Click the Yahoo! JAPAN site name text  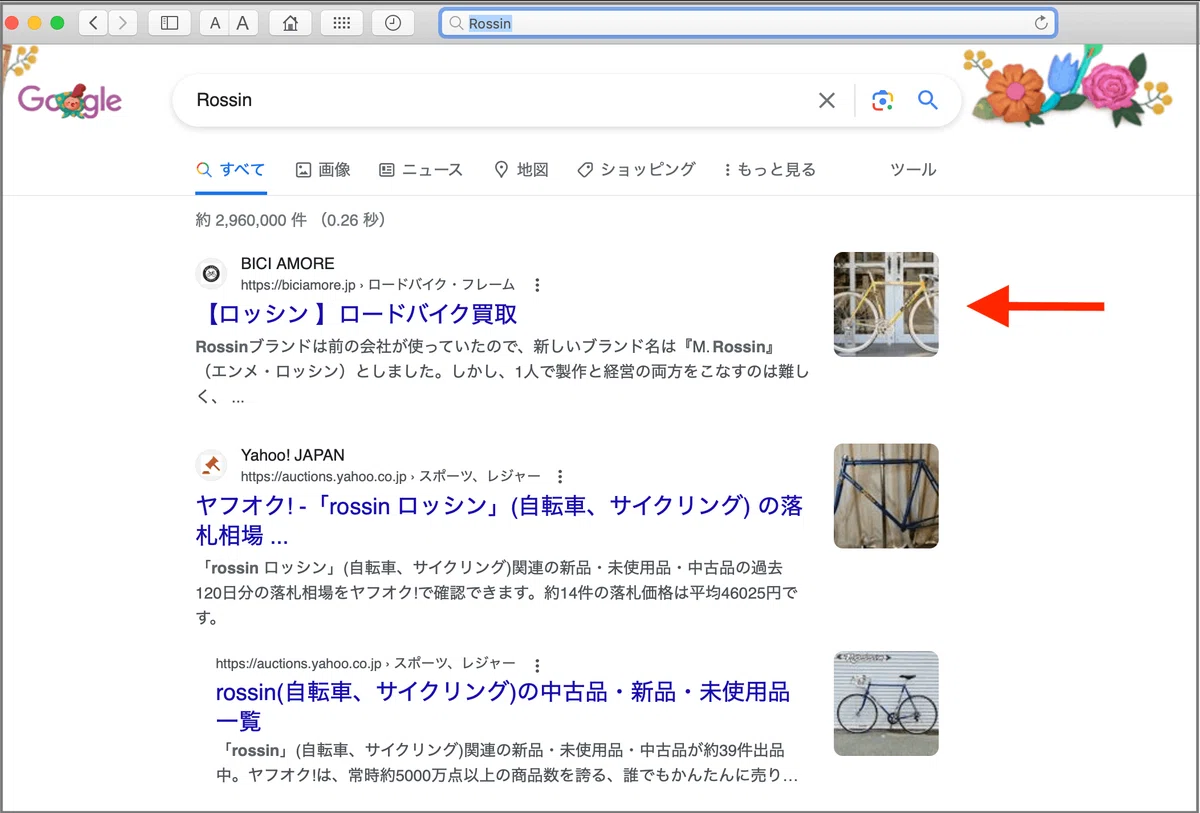tap(293, 456)
